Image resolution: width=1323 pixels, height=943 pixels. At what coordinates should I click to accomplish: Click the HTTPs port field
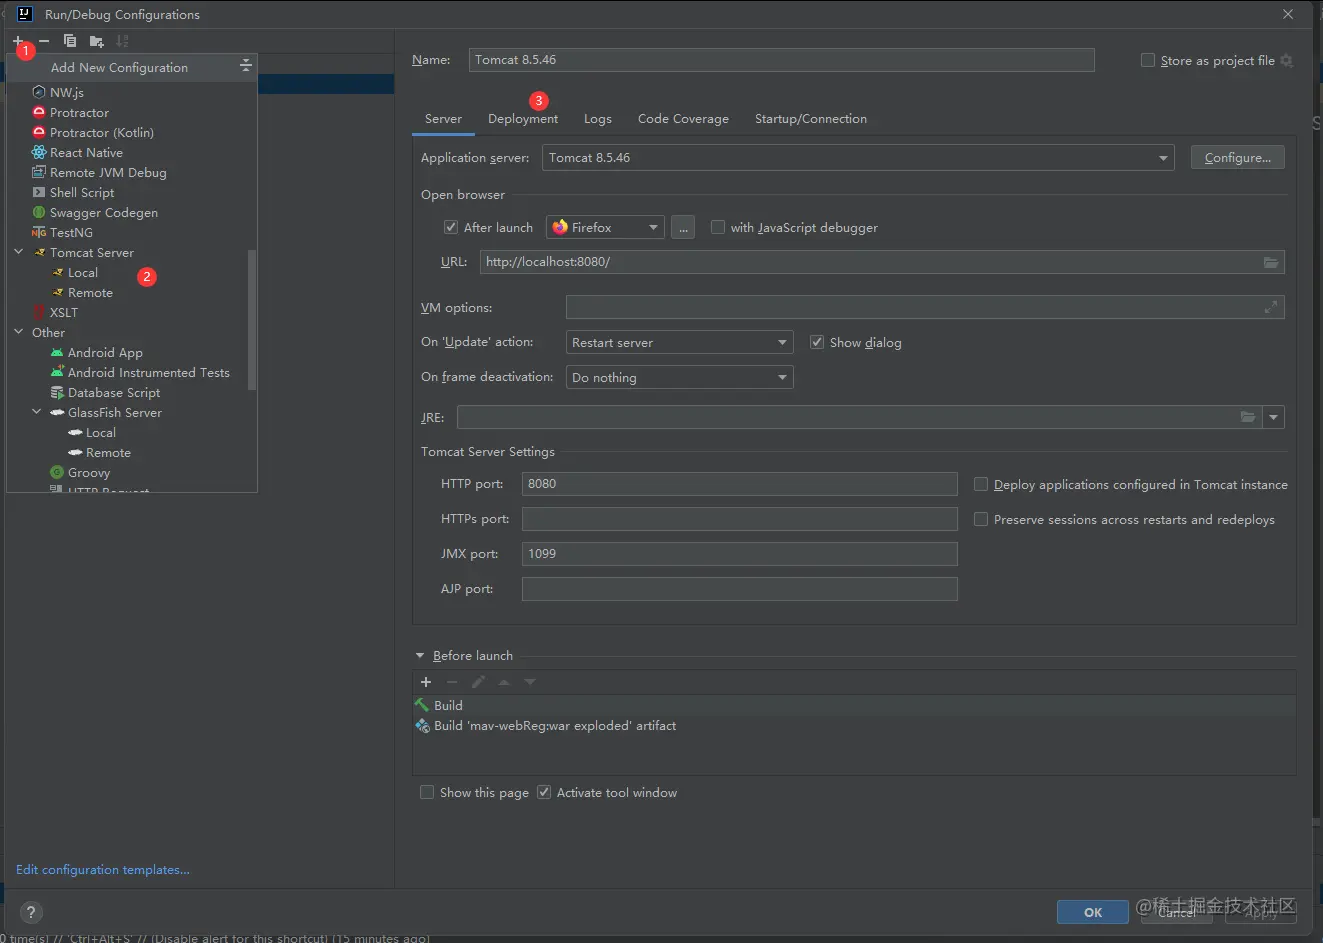tap(740, 519)
